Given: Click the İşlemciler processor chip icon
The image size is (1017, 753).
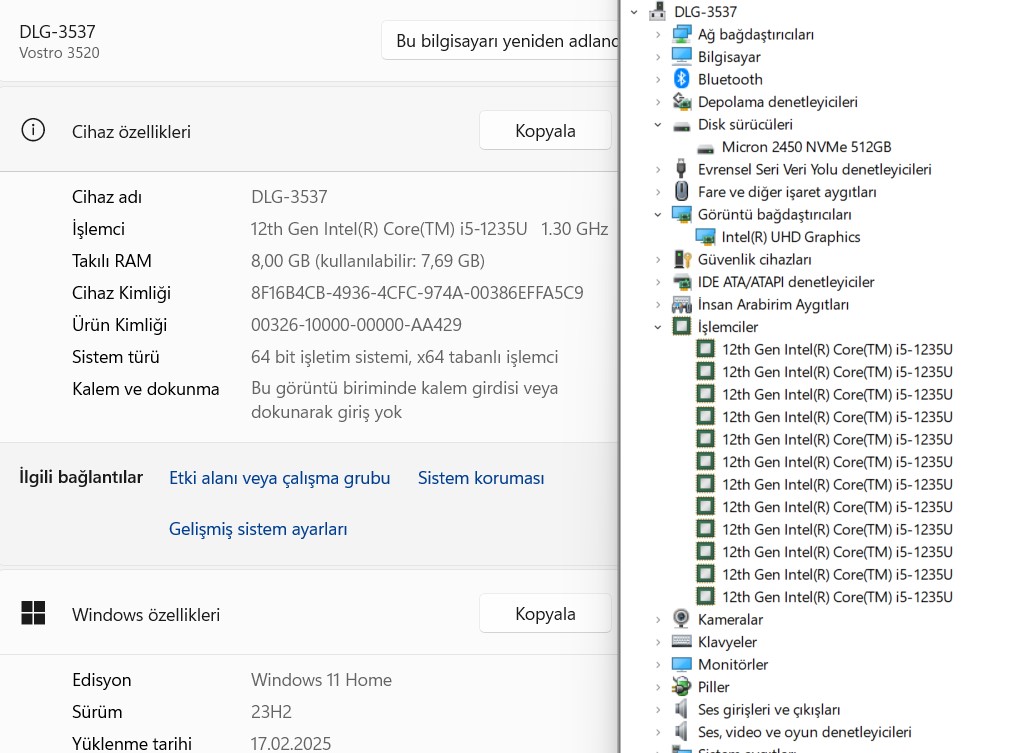Looking at the screenshot, I should pyautogui.click(x=682, y=326).
